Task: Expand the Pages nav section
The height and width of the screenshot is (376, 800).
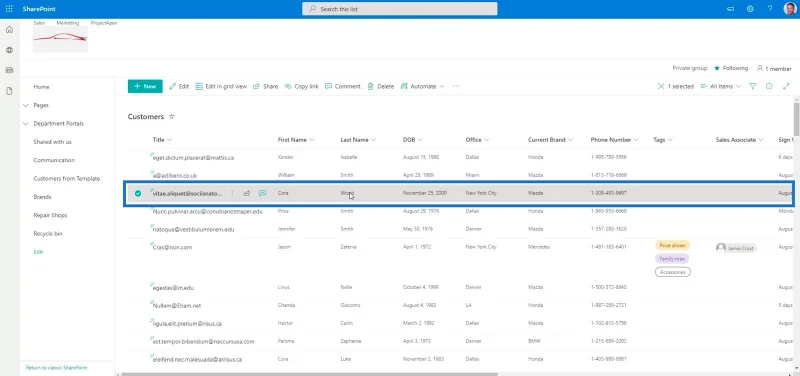Action: coord(26,105)
